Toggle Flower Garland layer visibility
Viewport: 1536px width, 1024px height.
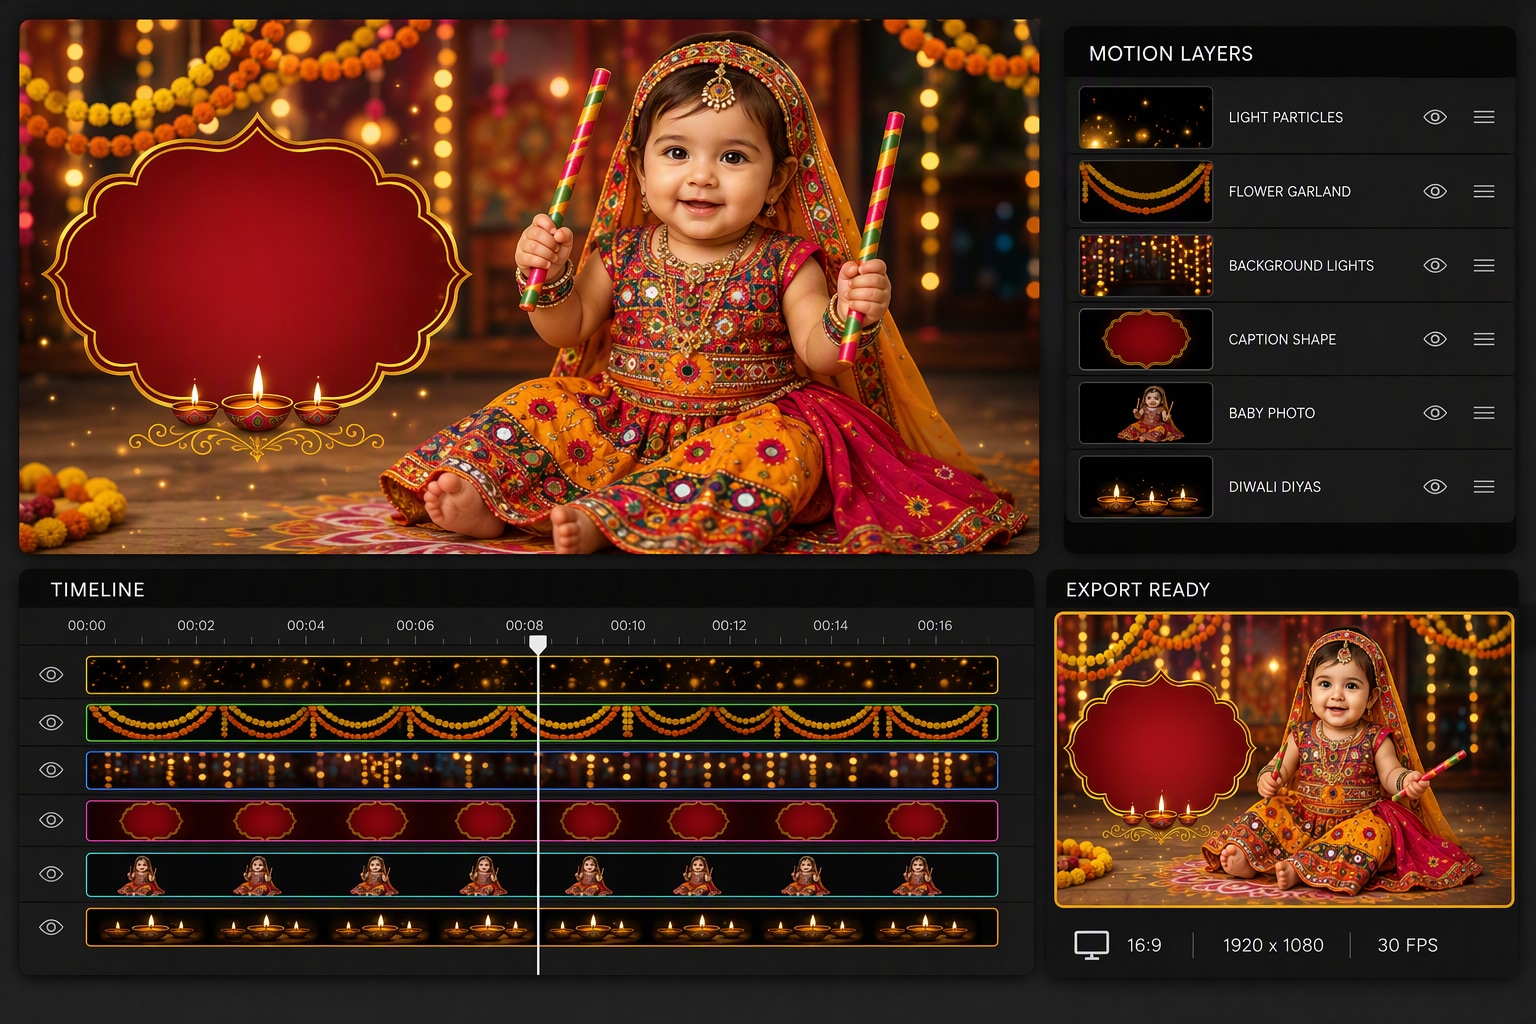[x=1435, y=191]
